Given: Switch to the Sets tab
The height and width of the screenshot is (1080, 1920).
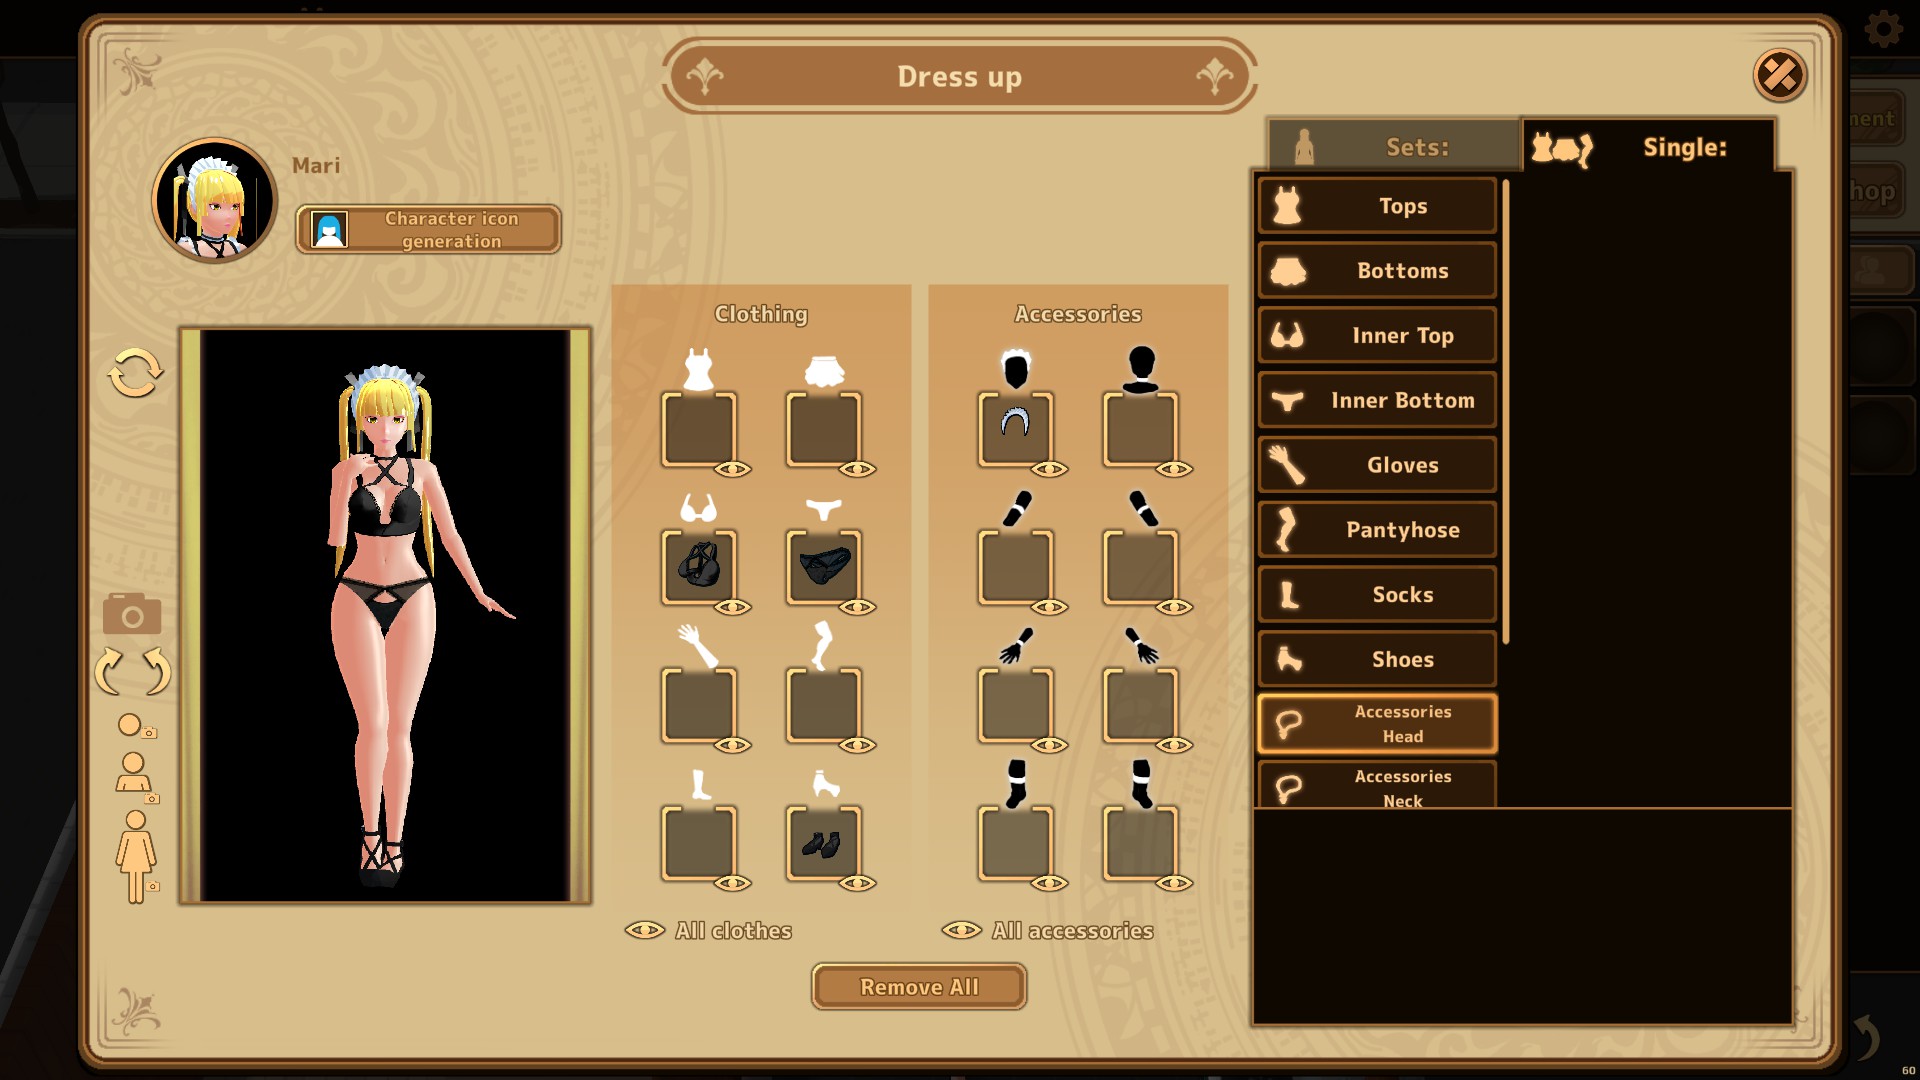Looking at the screenshot, I should click(x=1393, y=147).
